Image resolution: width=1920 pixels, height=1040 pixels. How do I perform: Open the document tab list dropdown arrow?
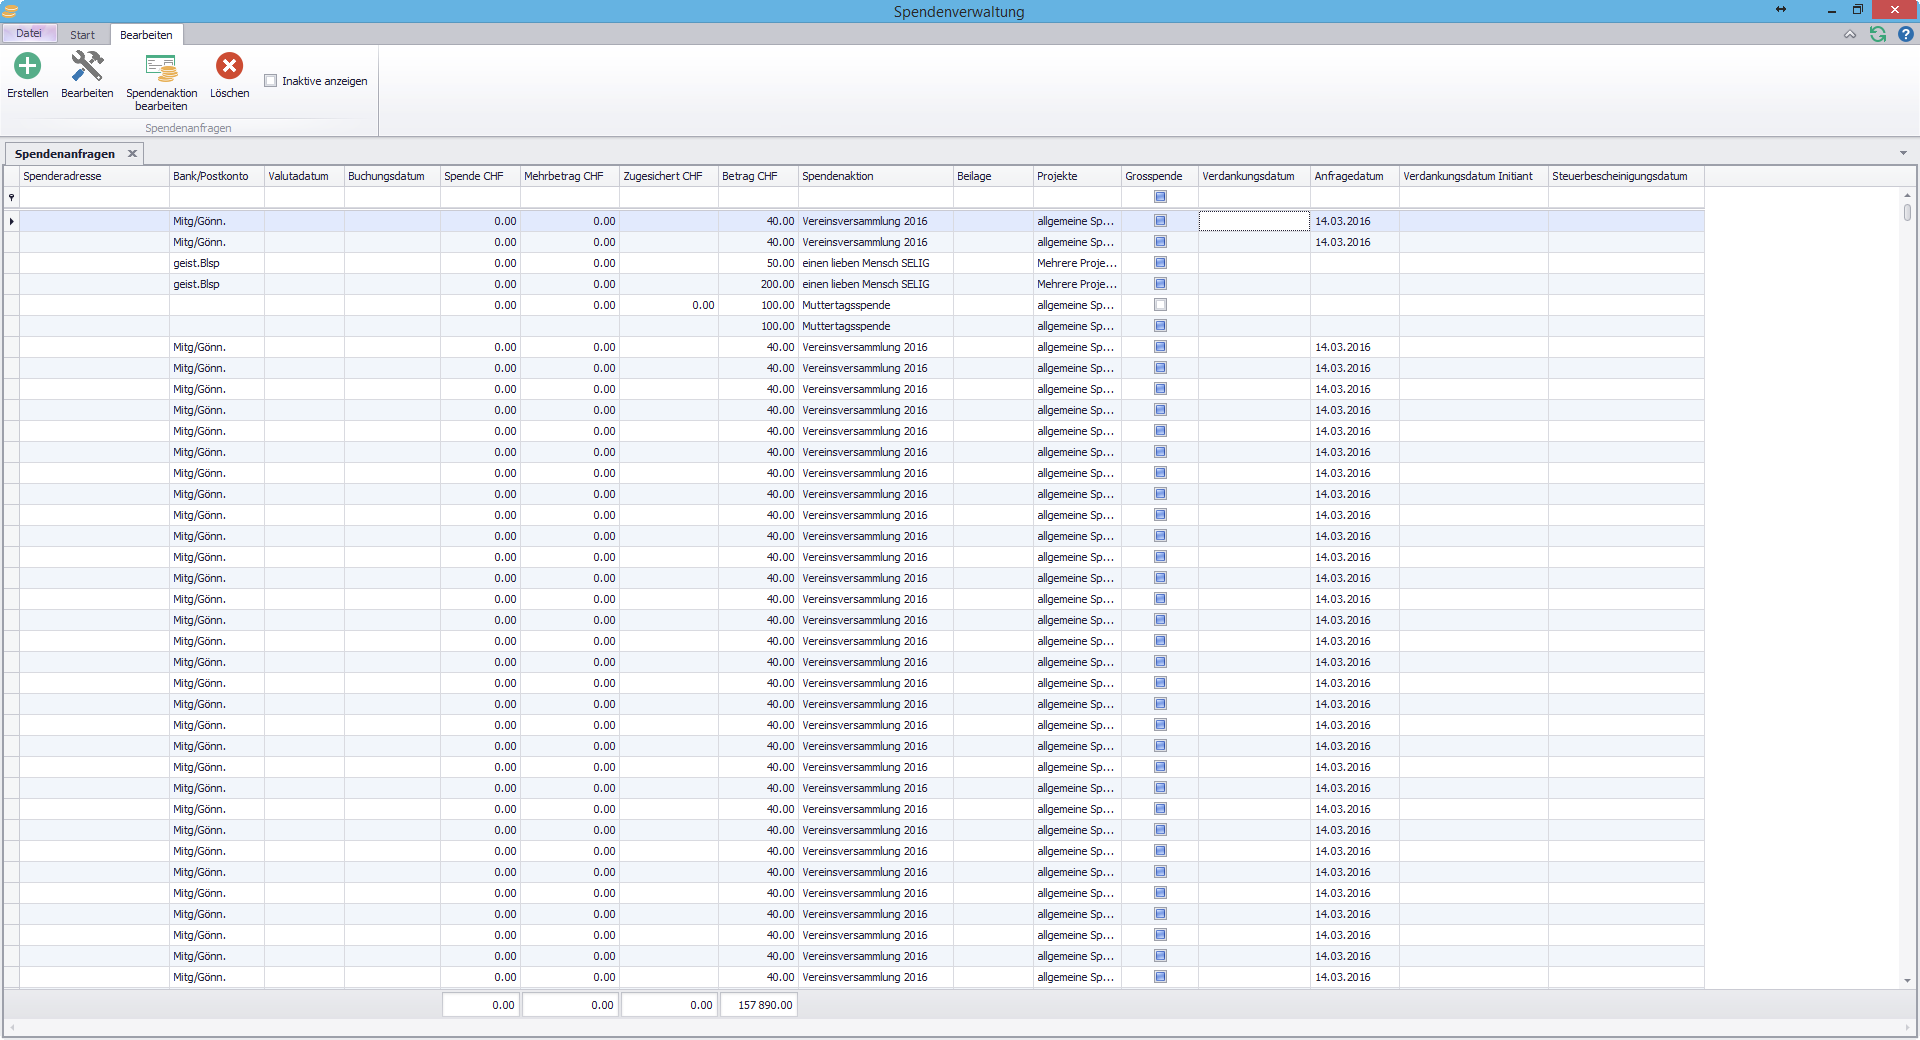(x=1903, y=154)
